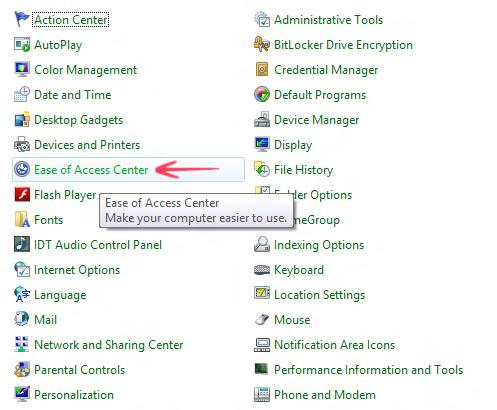This screenshot has height=410, width=497.
Task: Click the Device Manager icon
Action: (262, 119)
